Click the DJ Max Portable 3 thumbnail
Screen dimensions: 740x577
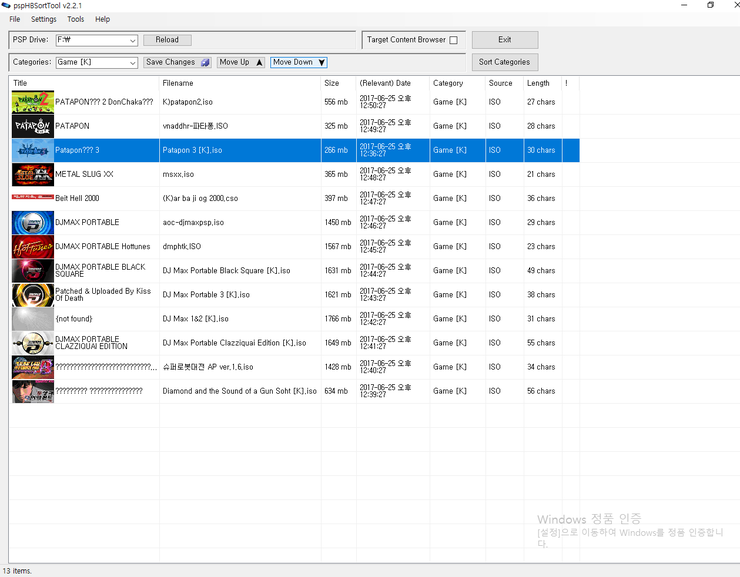33,294
